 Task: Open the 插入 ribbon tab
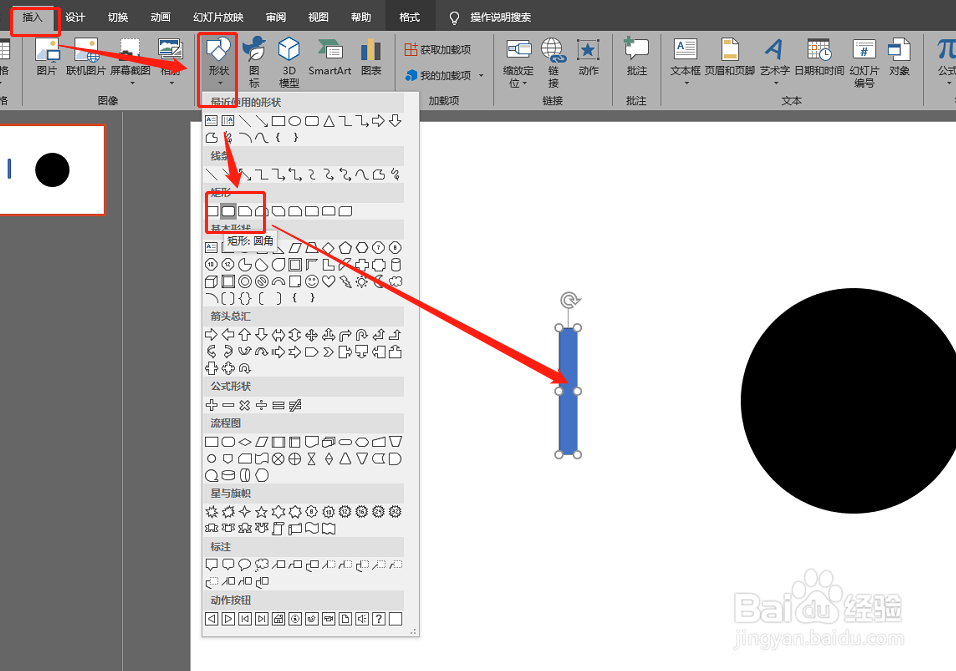click(x=32, y=17)
